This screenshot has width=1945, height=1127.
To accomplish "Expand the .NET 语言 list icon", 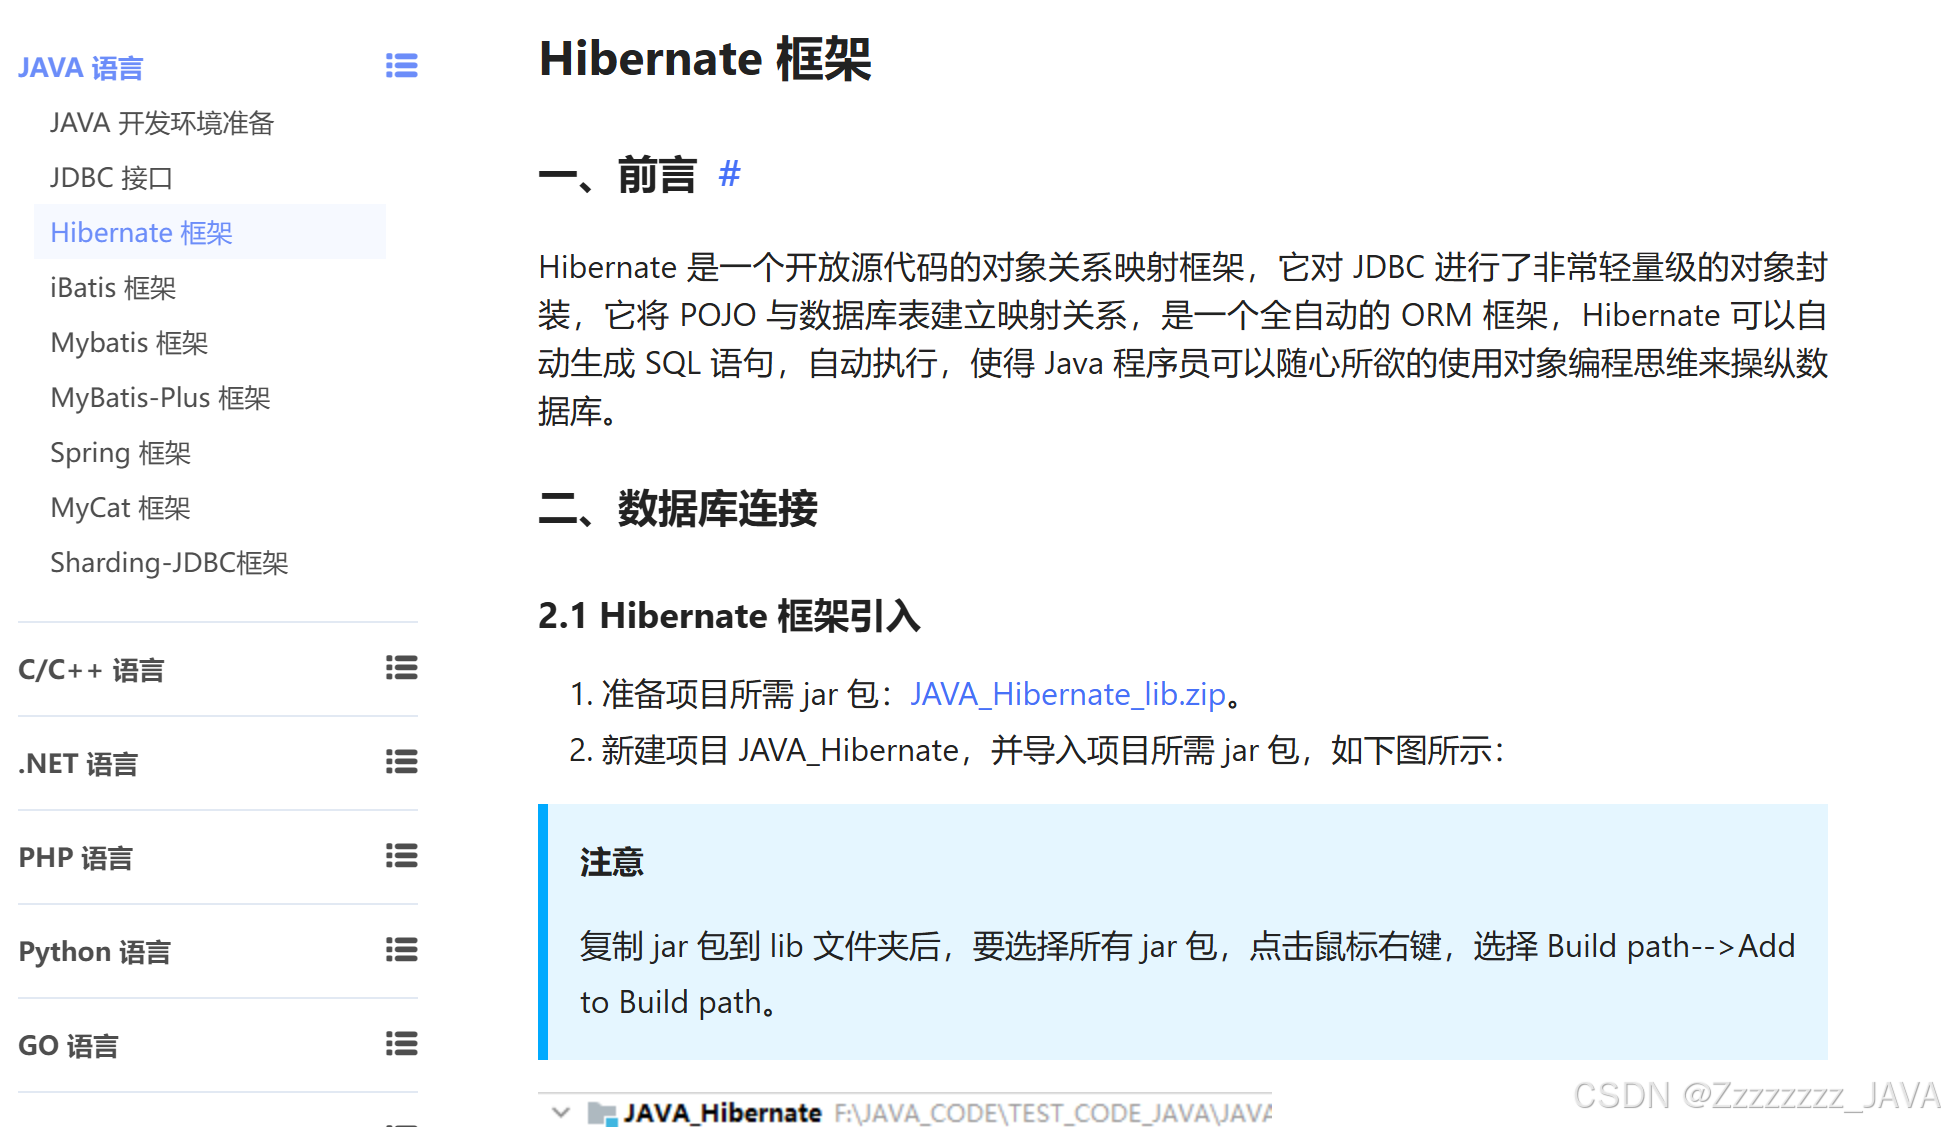I will [401, 762].
